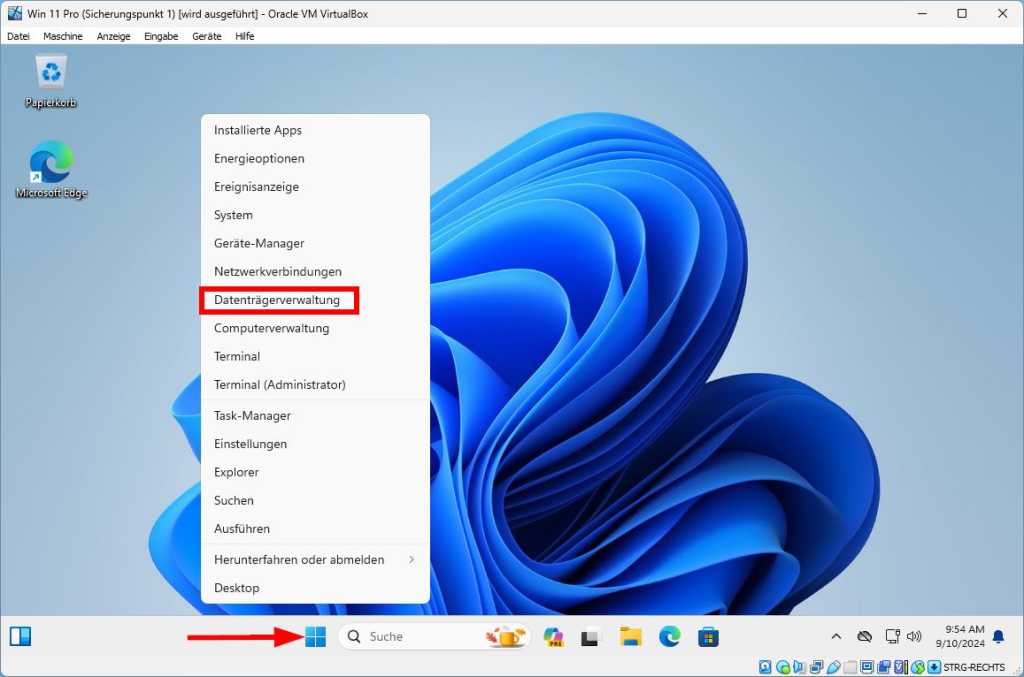Click the USB devices icon in VirtualBox status bar
The image size is (1024, 677).
point(833,667)
